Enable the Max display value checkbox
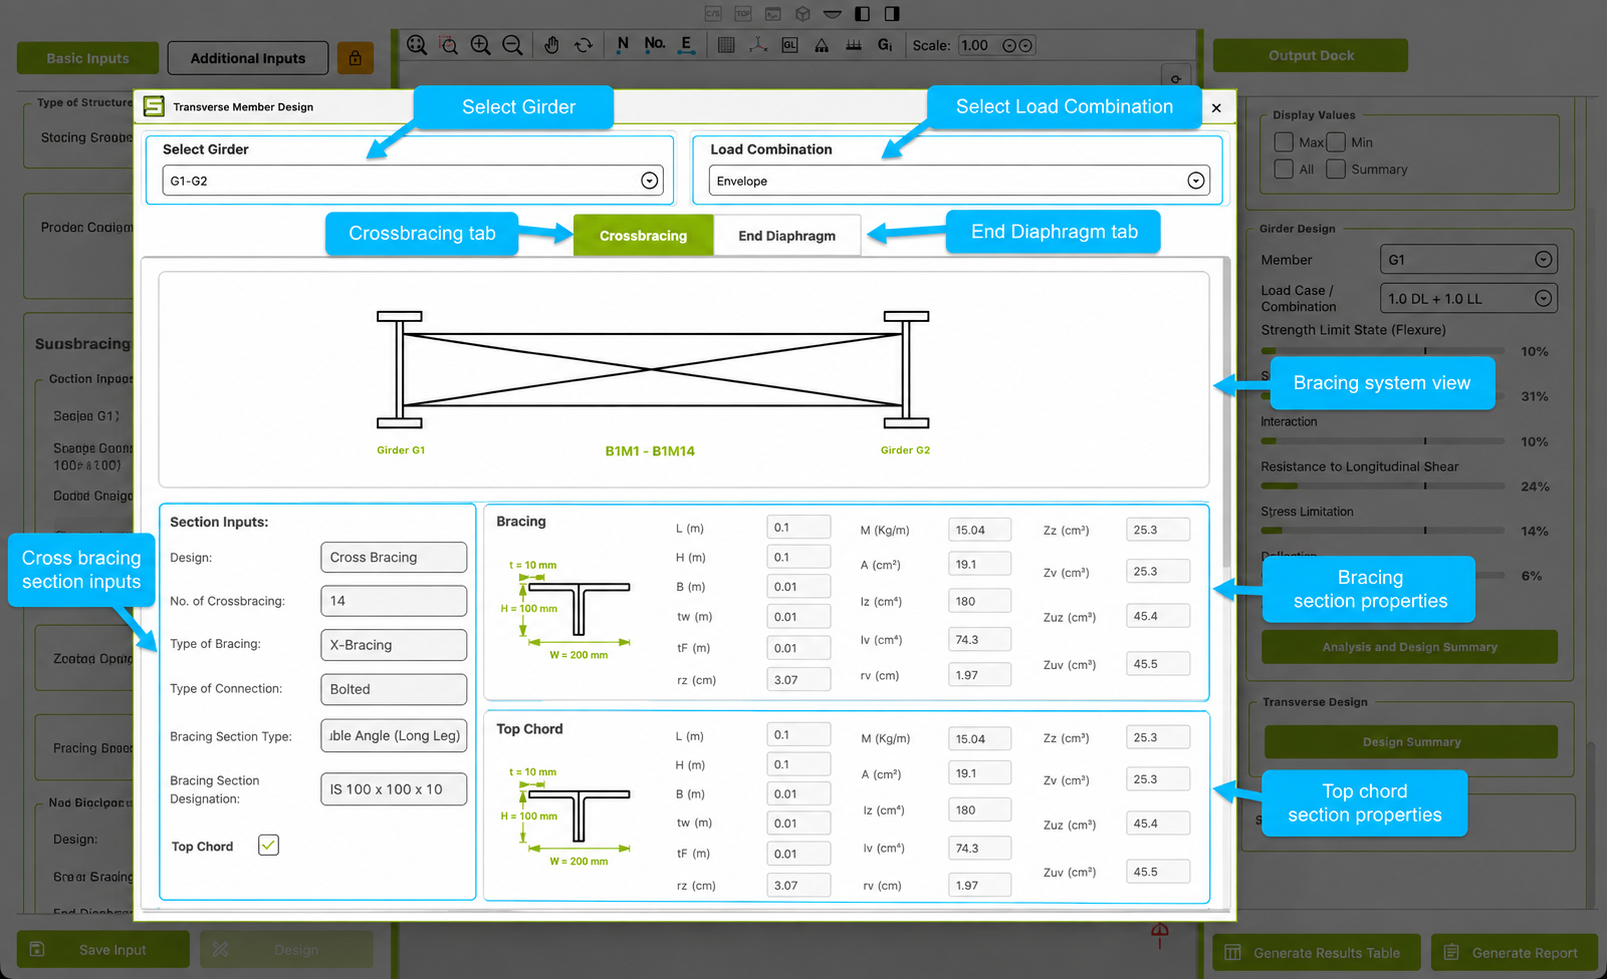Screen dimensions: 1607x979 point(1284,142)
